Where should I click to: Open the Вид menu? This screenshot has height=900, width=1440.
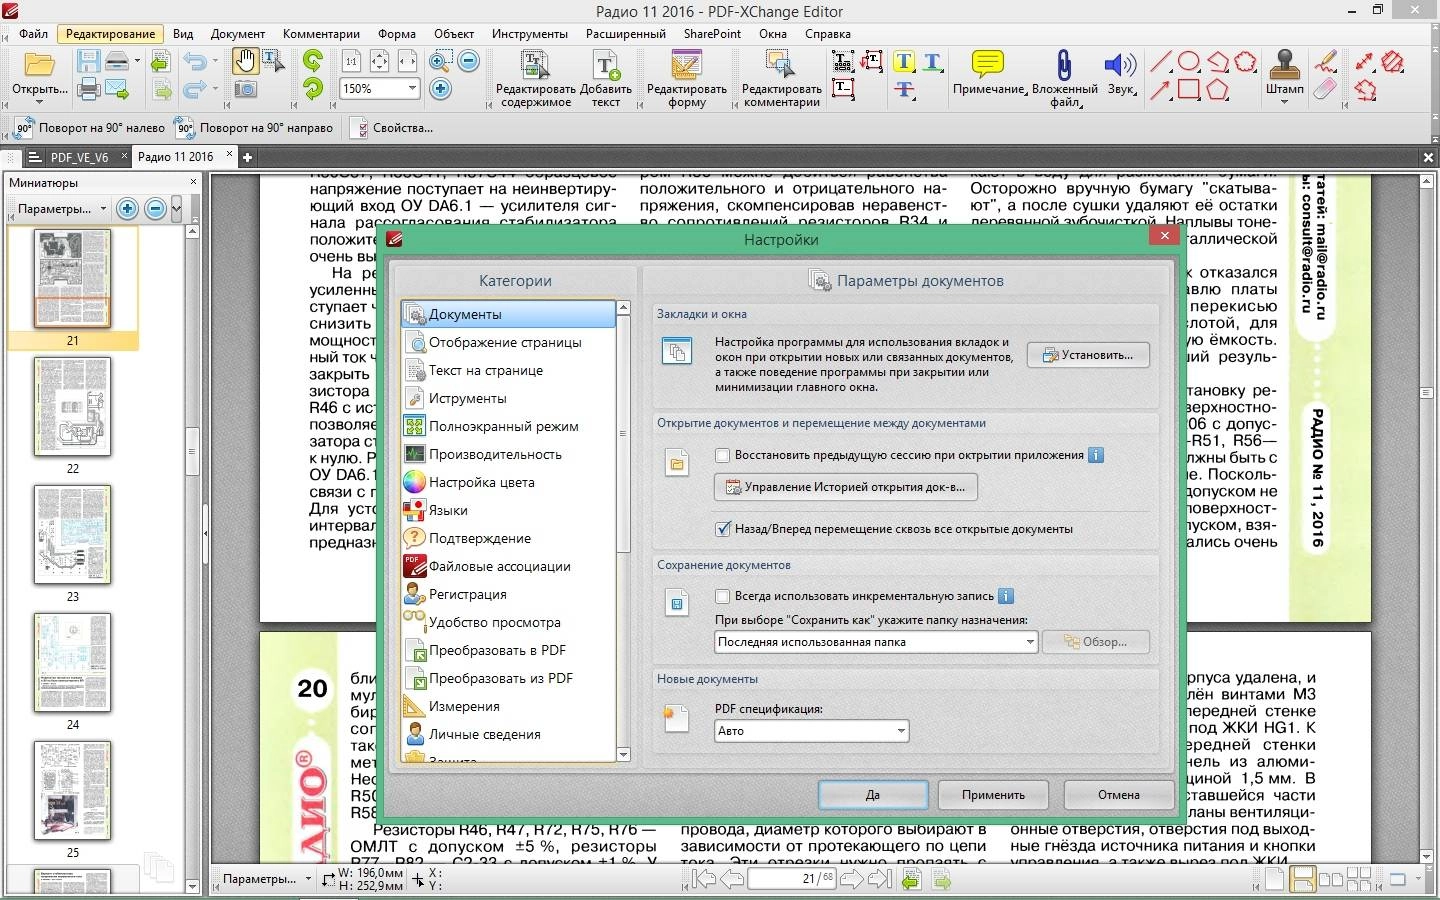(x=183, y=33)
